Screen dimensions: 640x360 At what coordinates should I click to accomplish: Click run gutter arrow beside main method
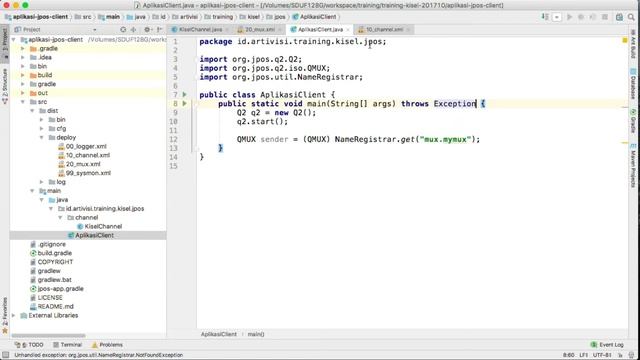coord(184,104)
